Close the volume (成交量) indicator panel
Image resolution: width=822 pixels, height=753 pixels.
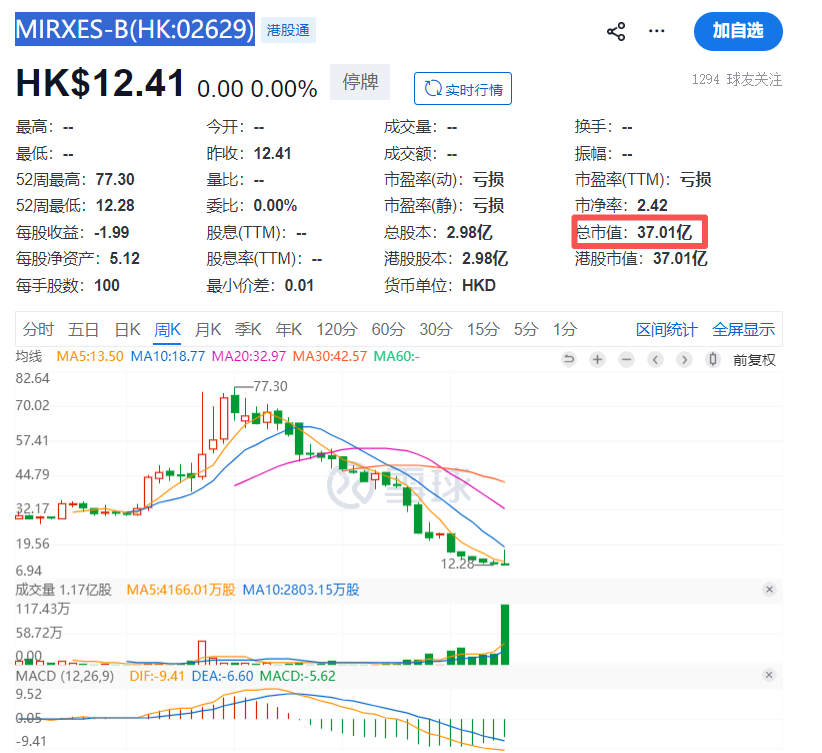(x=769, y=590)
